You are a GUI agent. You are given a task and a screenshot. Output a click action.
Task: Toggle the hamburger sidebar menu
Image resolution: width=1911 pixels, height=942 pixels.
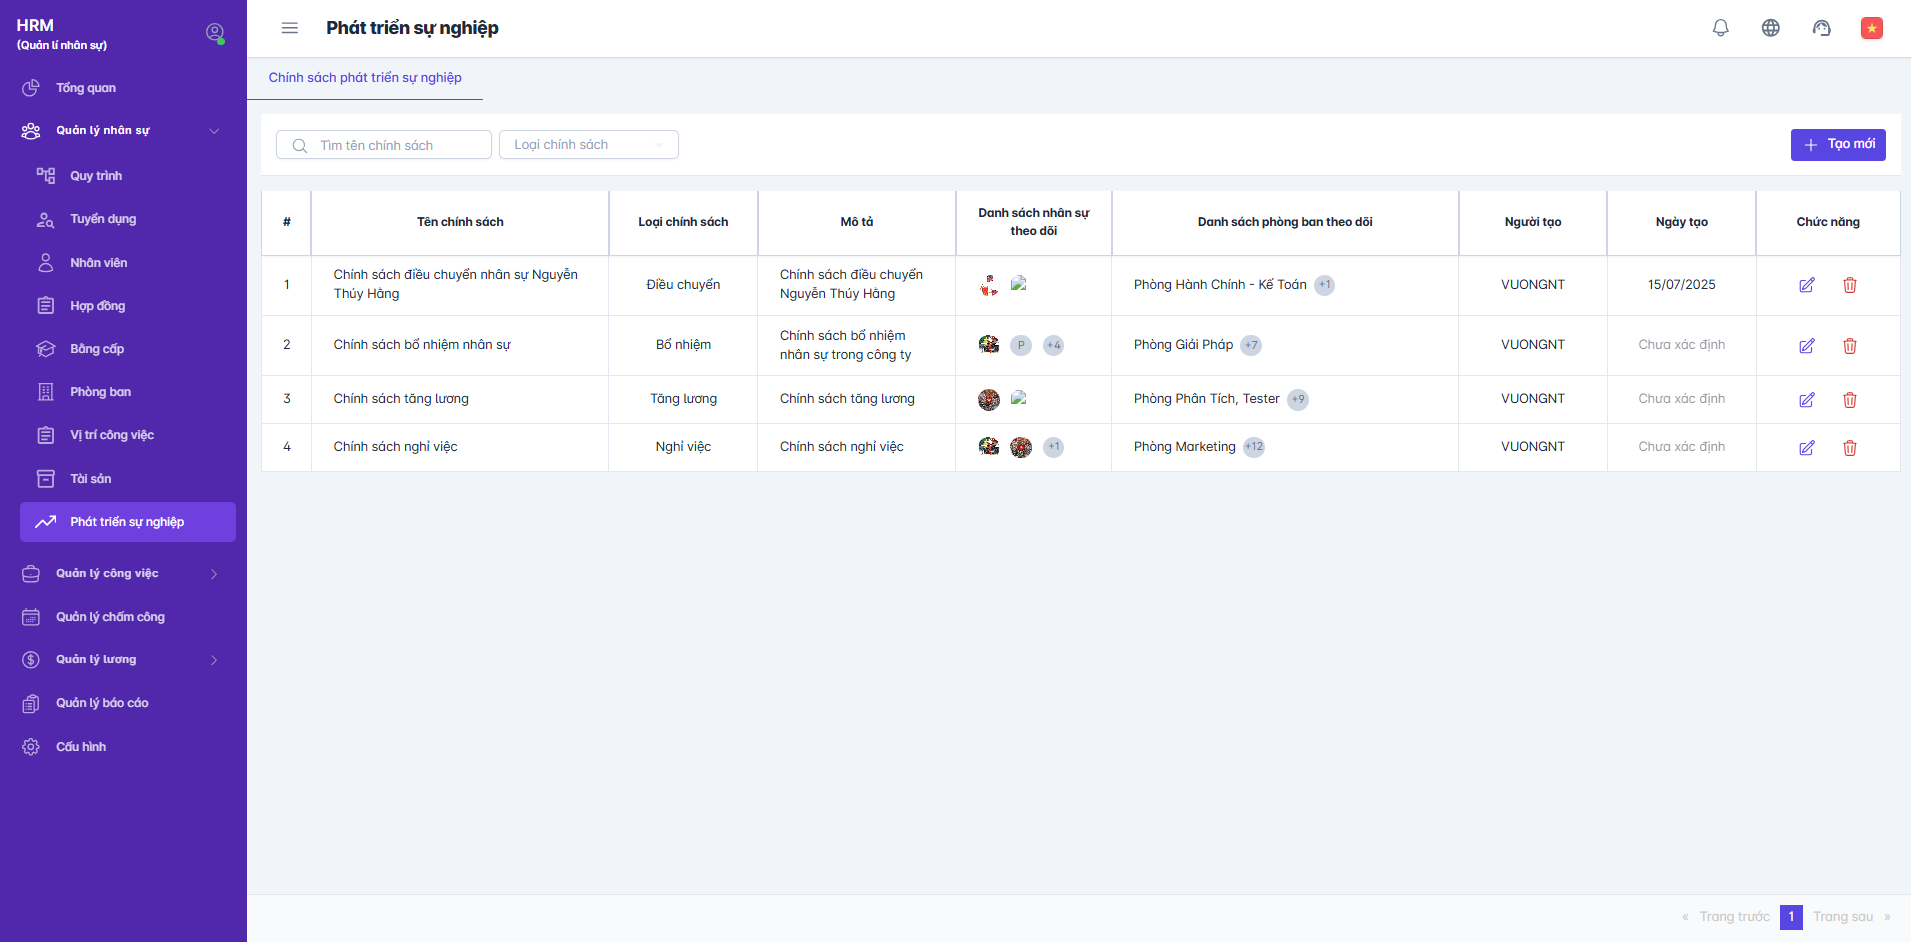290,28
